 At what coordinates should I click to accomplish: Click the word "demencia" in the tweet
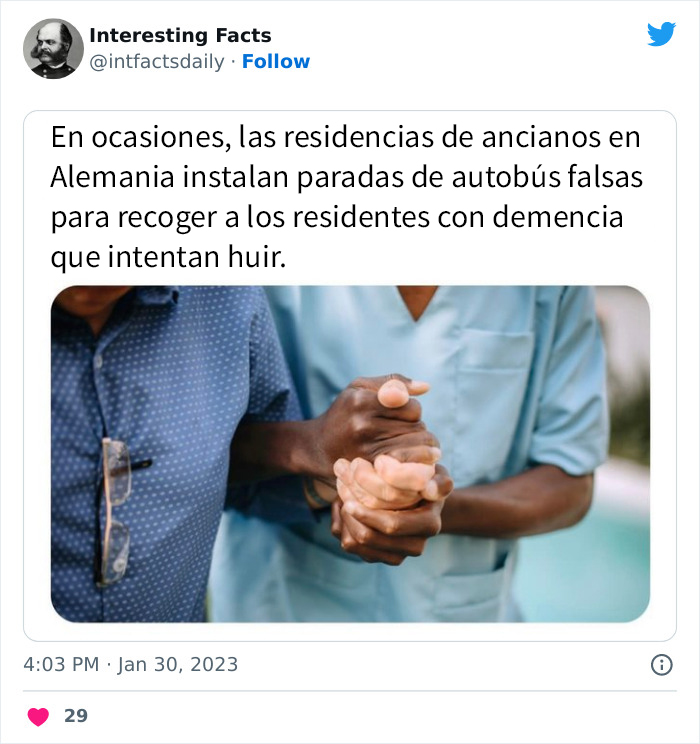click(x=558, y=217)
